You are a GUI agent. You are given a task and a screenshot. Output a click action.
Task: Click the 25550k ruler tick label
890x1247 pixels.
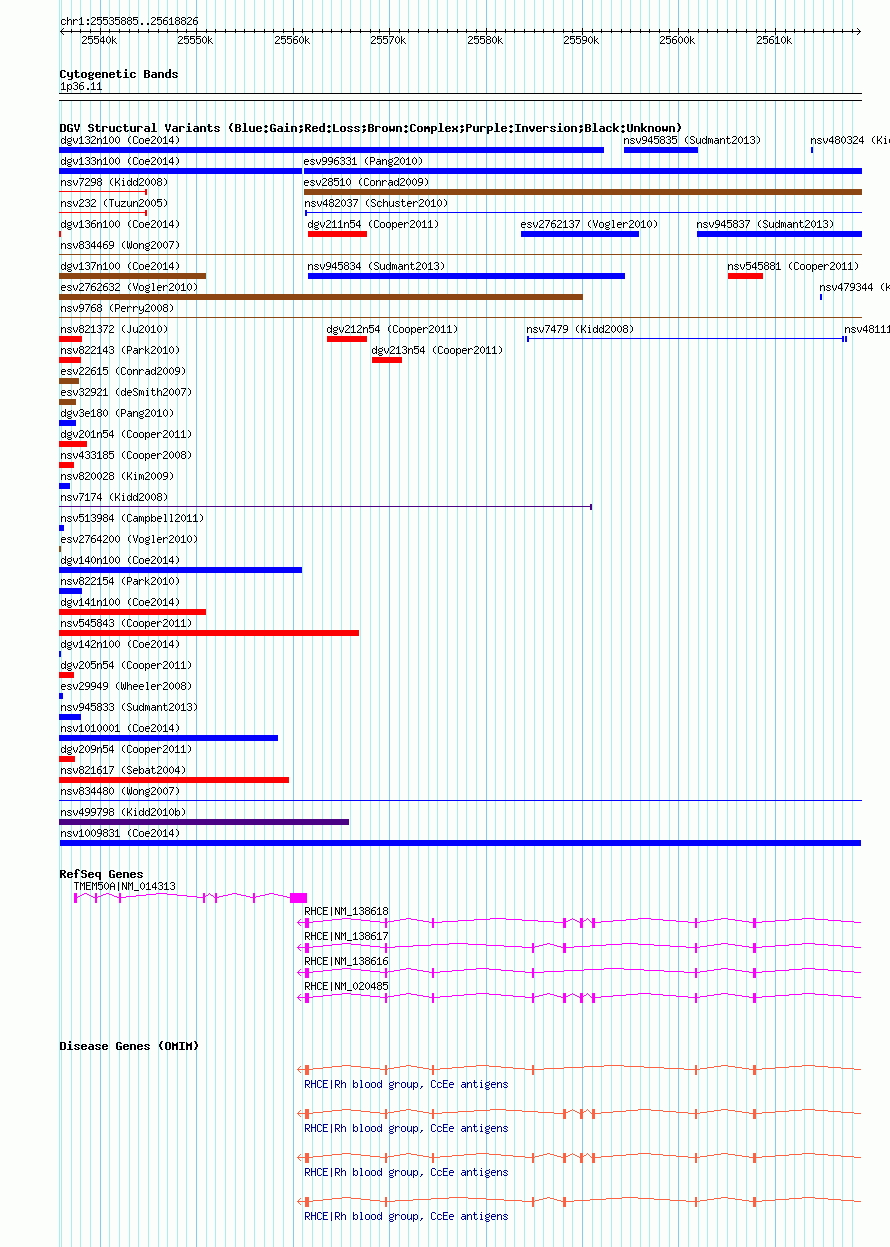point(195,40)
